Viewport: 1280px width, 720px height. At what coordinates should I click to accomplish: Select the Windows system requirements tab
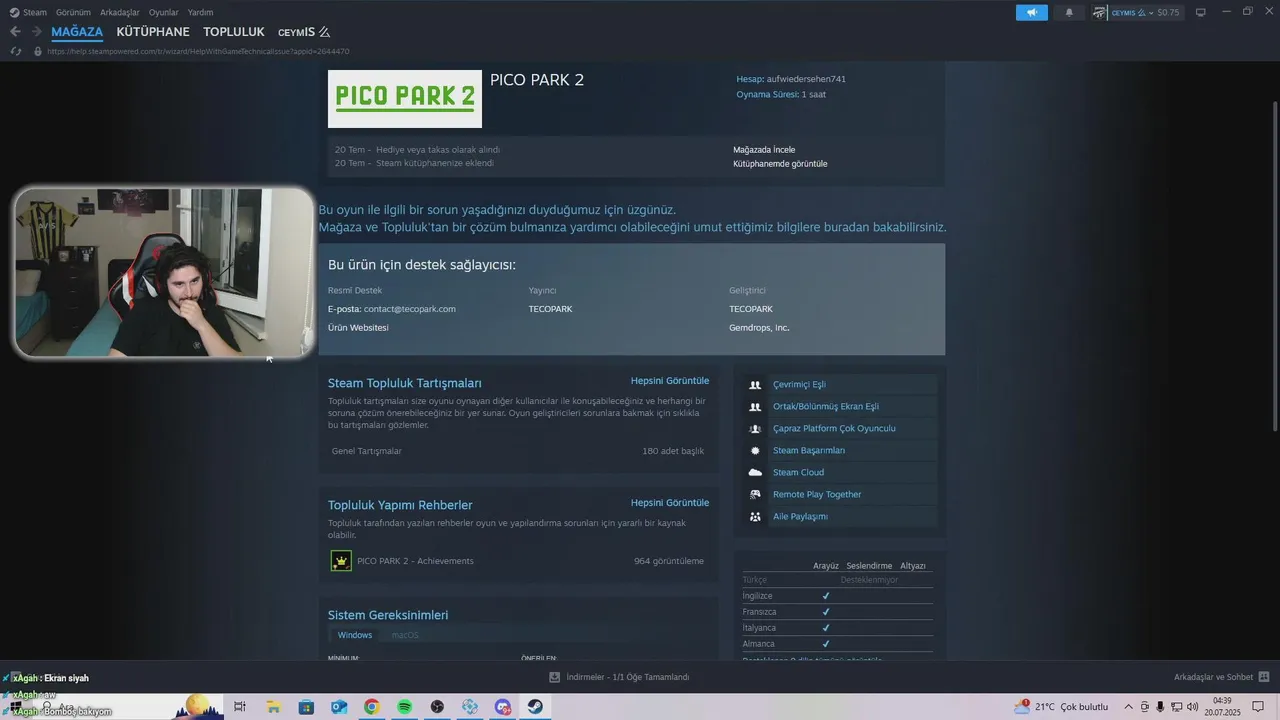coord(355,635)
